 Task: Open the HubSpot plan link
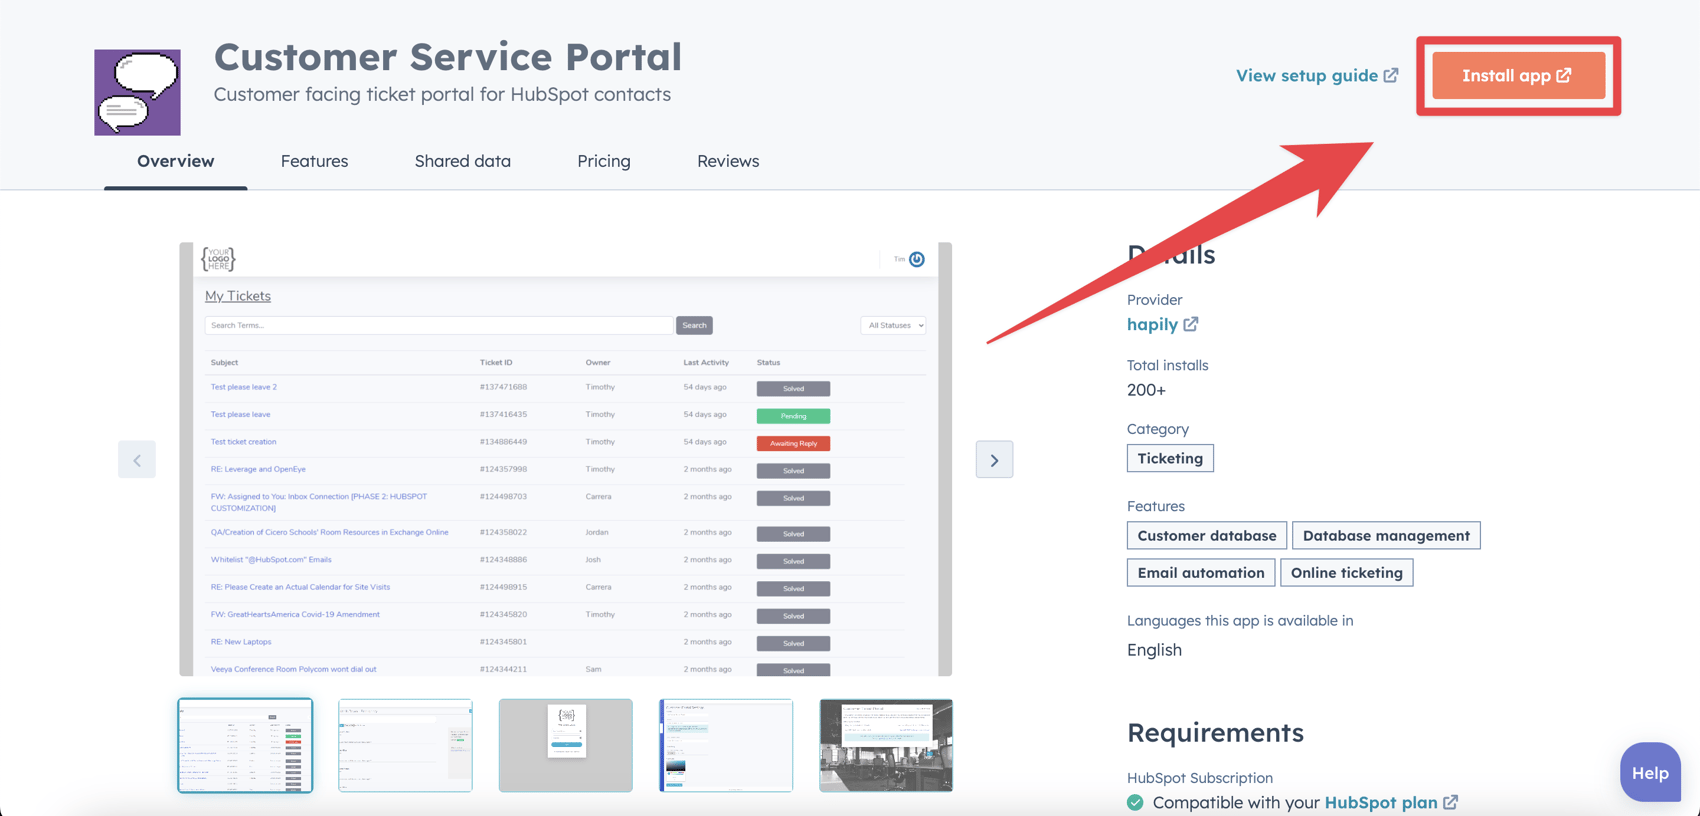1381,802
